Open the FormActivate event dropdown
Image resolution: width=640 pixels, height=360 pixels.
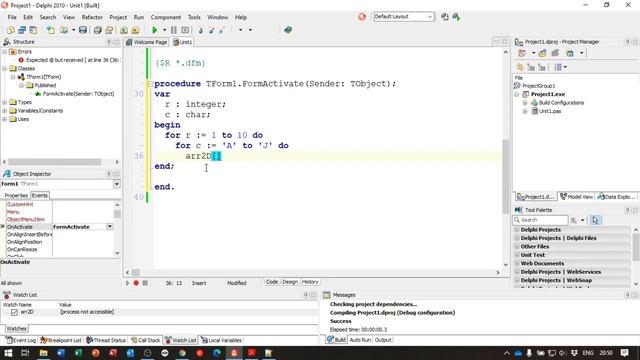(x=109, y=227)
